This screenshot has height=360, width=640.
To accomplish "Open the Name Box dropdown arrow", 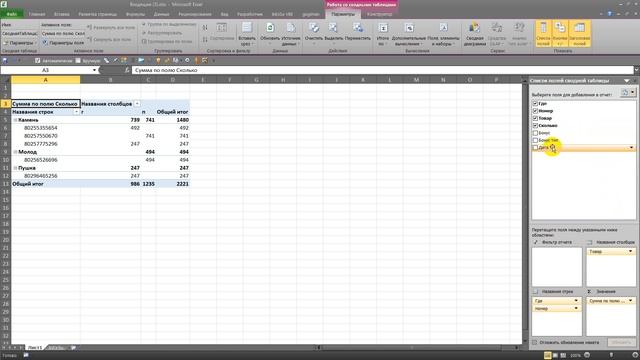I will tap(94, 70).
